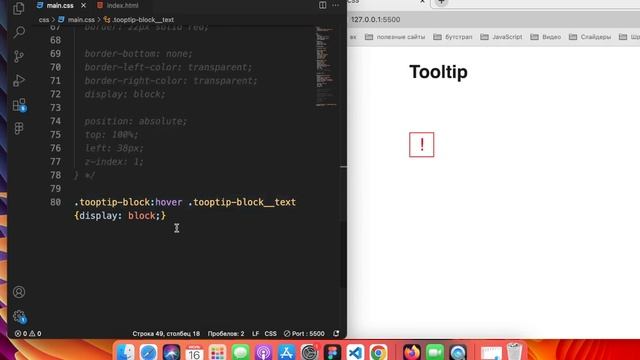Click the 'hover' pseudo-class in code
640x360 pixels.
point(169,202)
